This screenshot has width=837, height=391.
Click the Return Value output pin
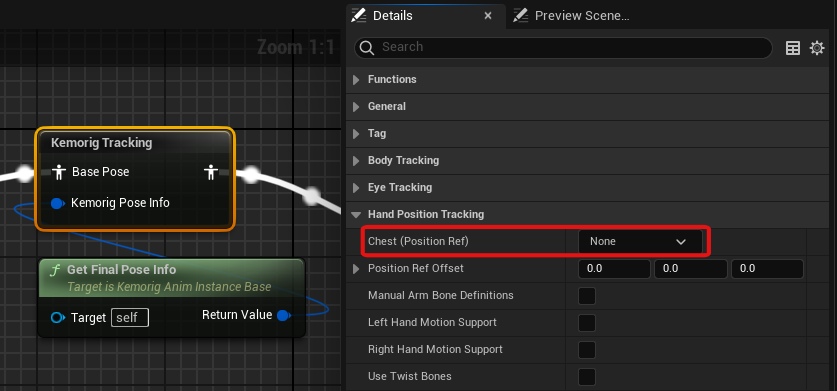tap(283, 315)
